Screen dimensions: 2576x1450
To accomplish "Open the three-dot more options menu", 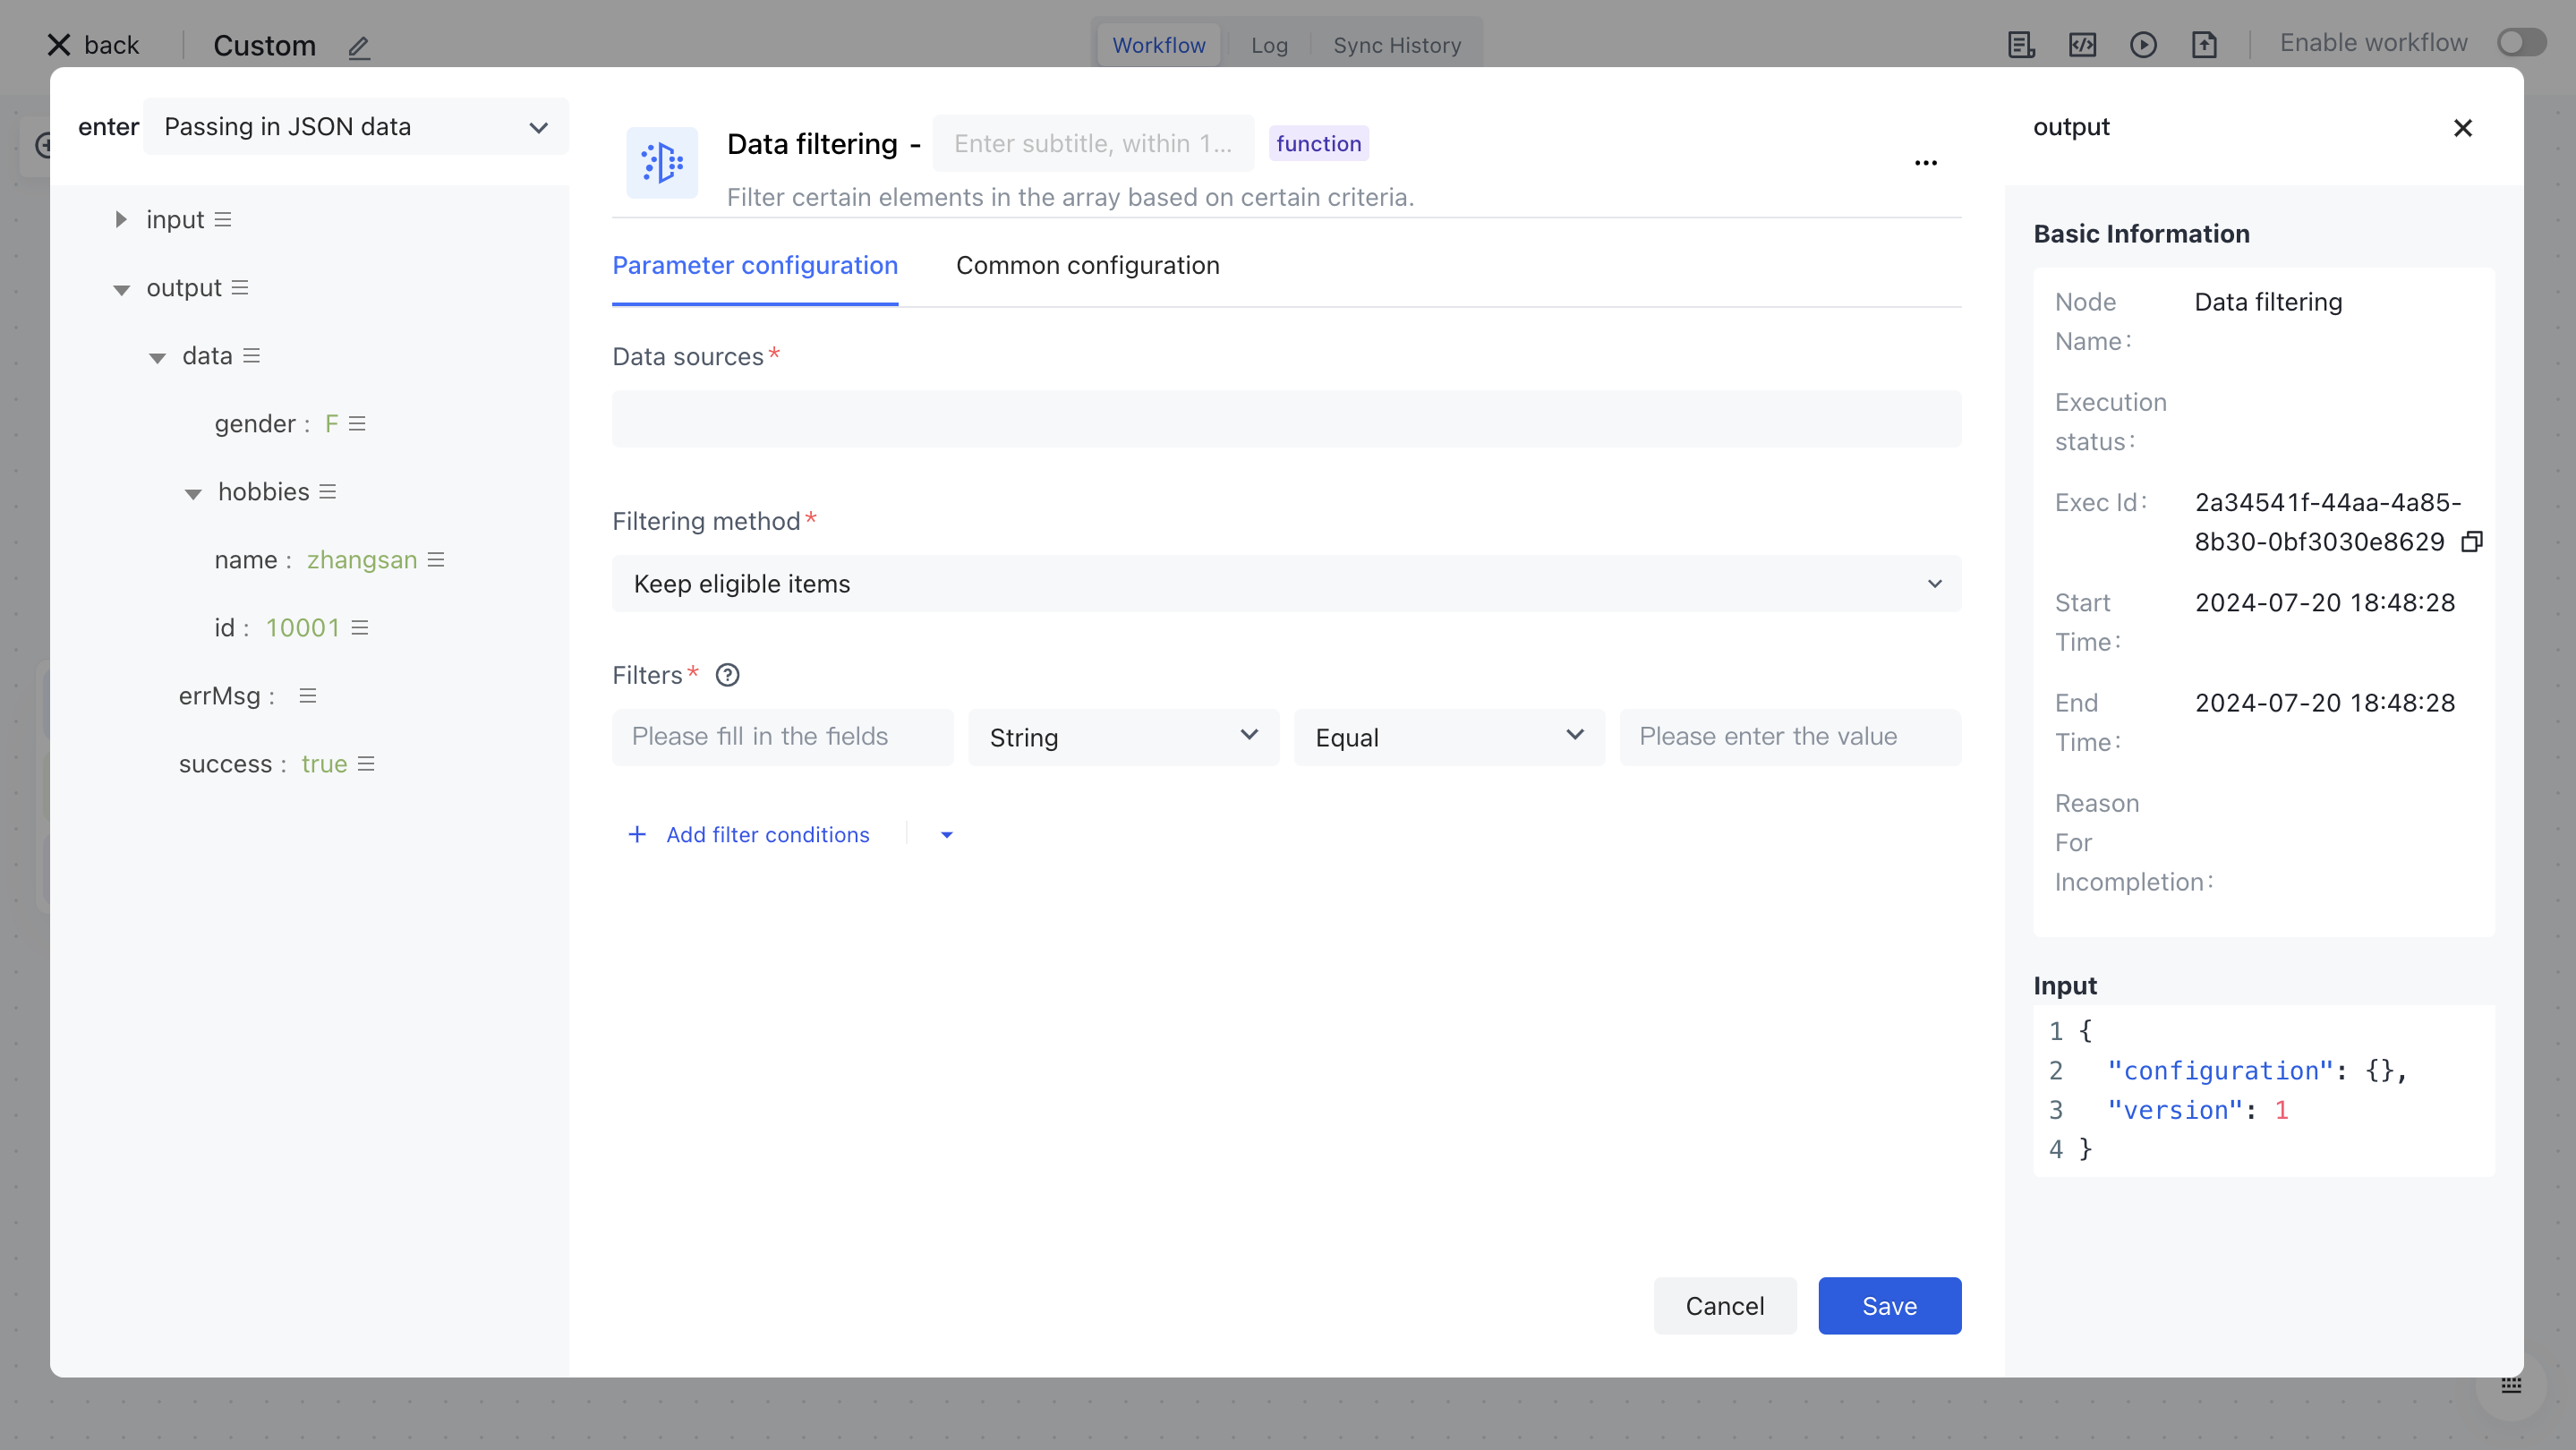I will (1925, 163).
